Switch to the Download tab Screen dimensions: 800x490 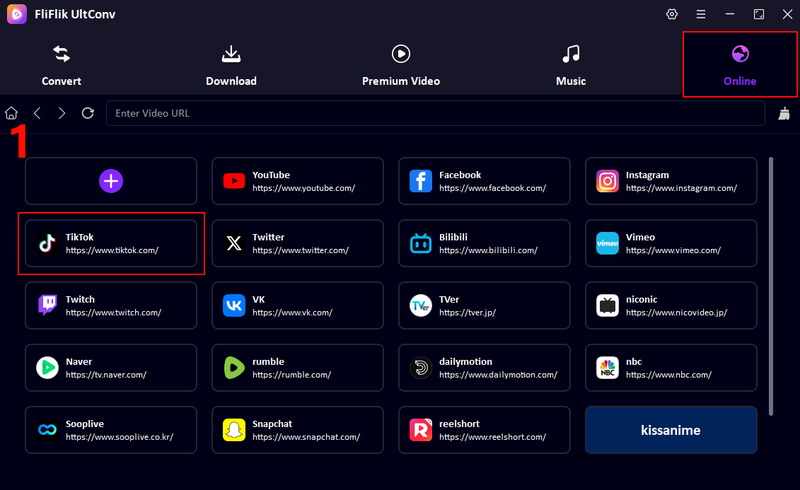click(x=231, y=65)
